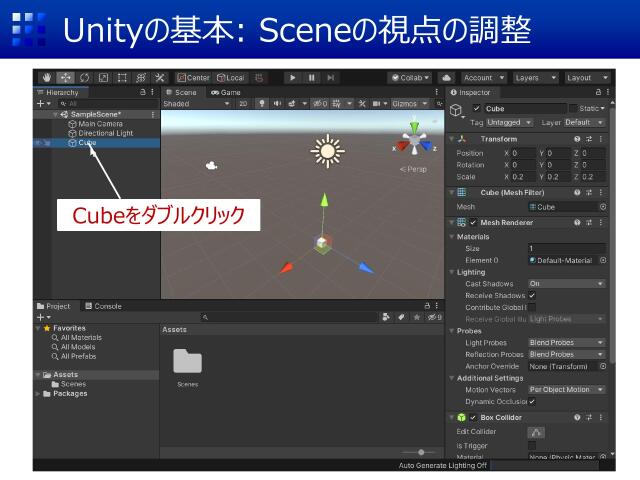Select the Rect Transform tool
640x480 pixels.
tap(122, 77)
